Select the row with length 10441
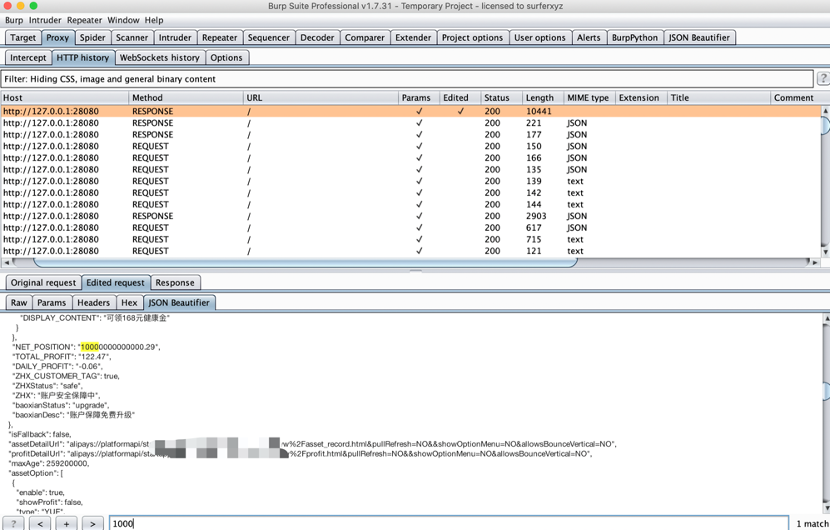 coord(411,111)
